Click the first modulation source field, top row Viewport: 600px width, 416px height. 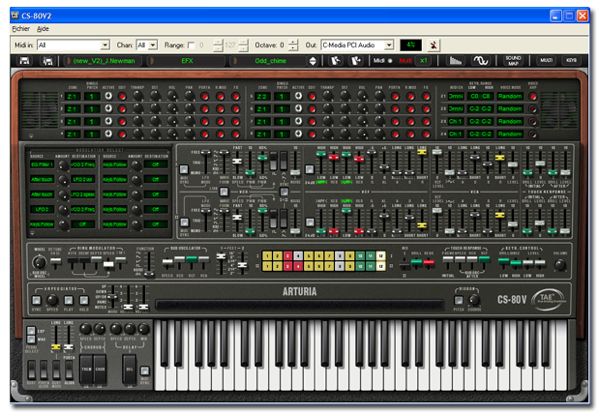[x=42, y=165]
